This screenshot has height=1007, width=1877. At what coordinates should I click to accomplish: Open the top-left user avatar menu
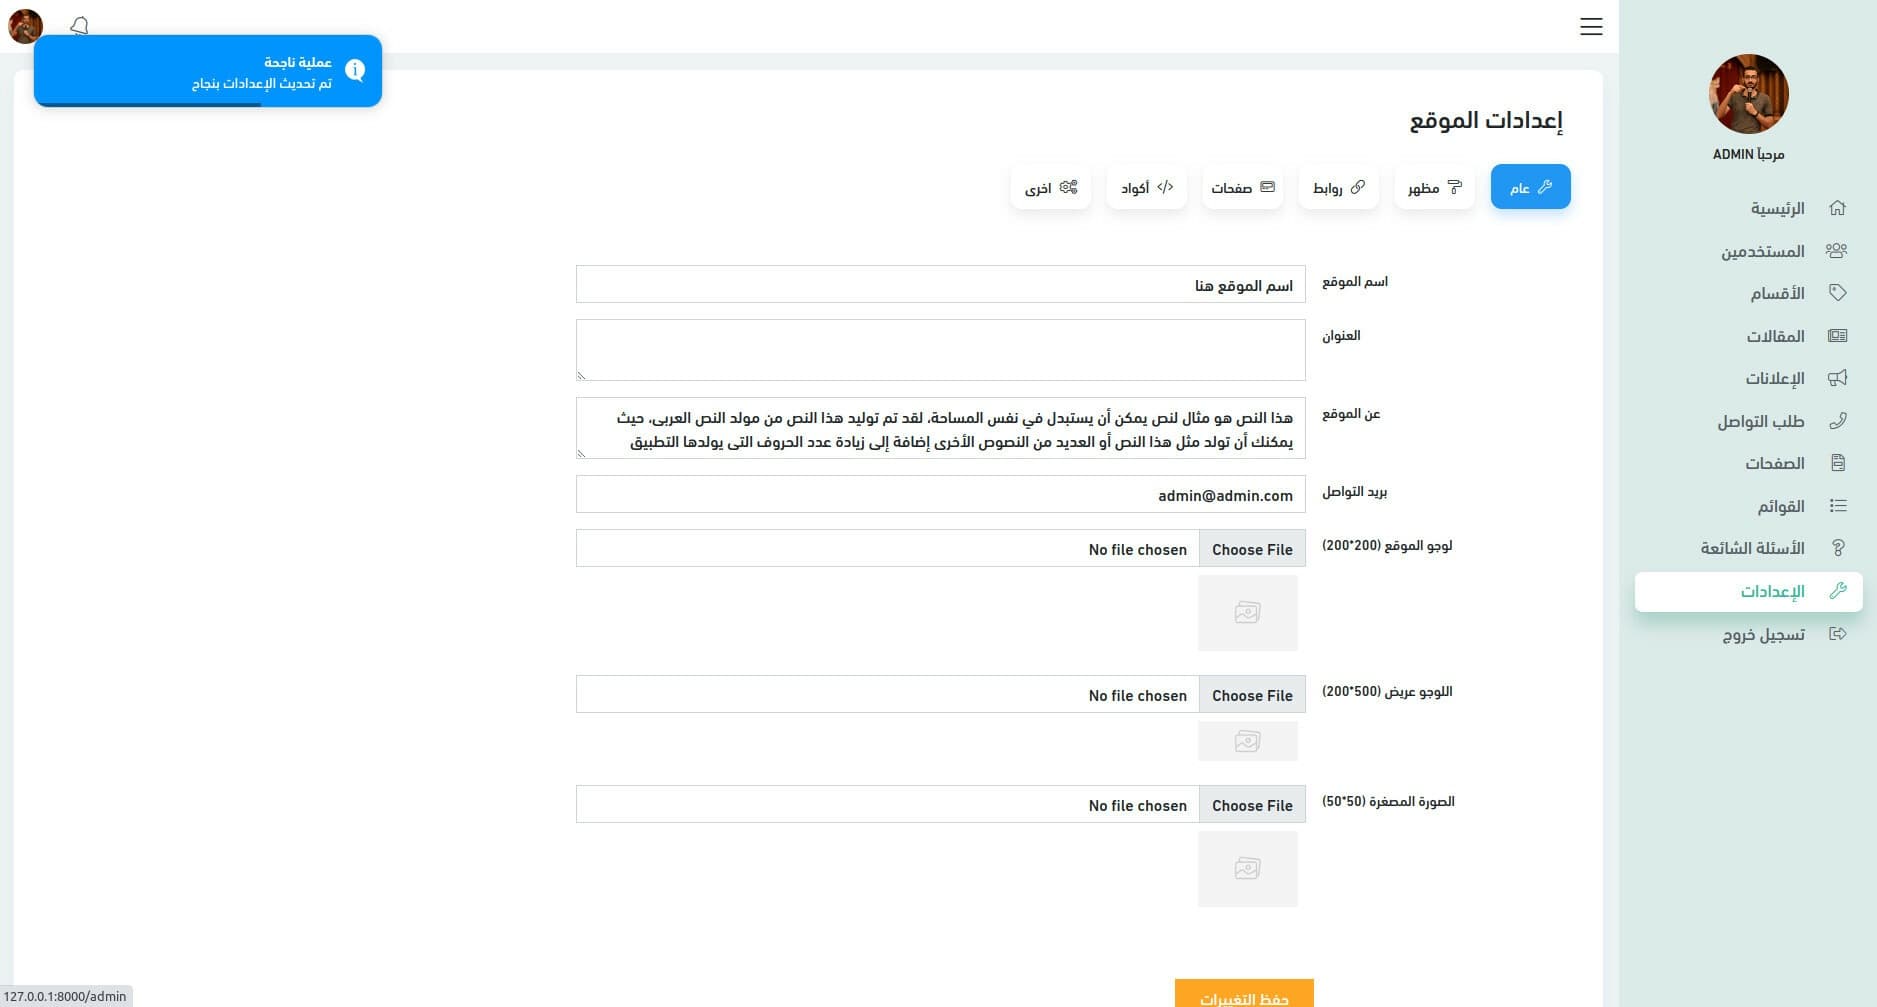(25, 26)
